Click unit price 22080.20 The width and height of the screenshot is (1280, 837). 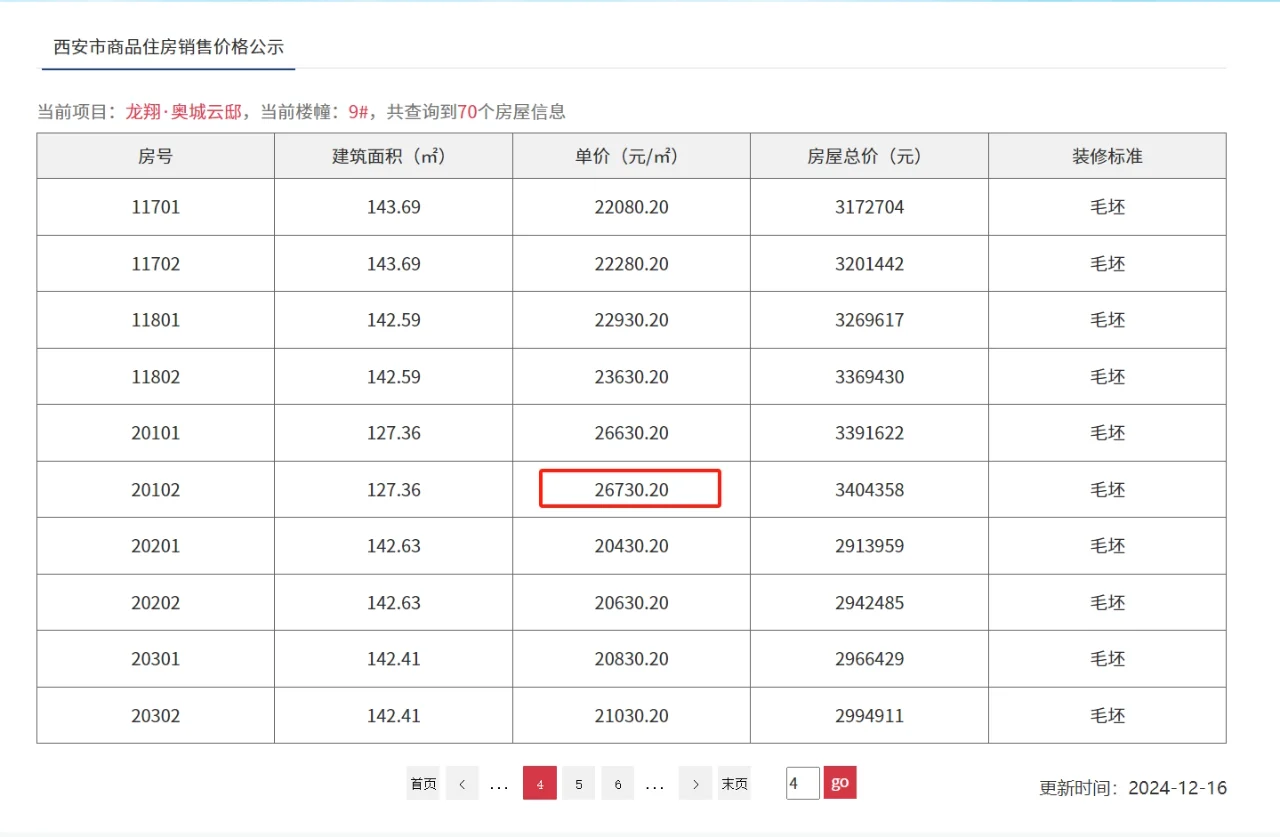point(631,207)
